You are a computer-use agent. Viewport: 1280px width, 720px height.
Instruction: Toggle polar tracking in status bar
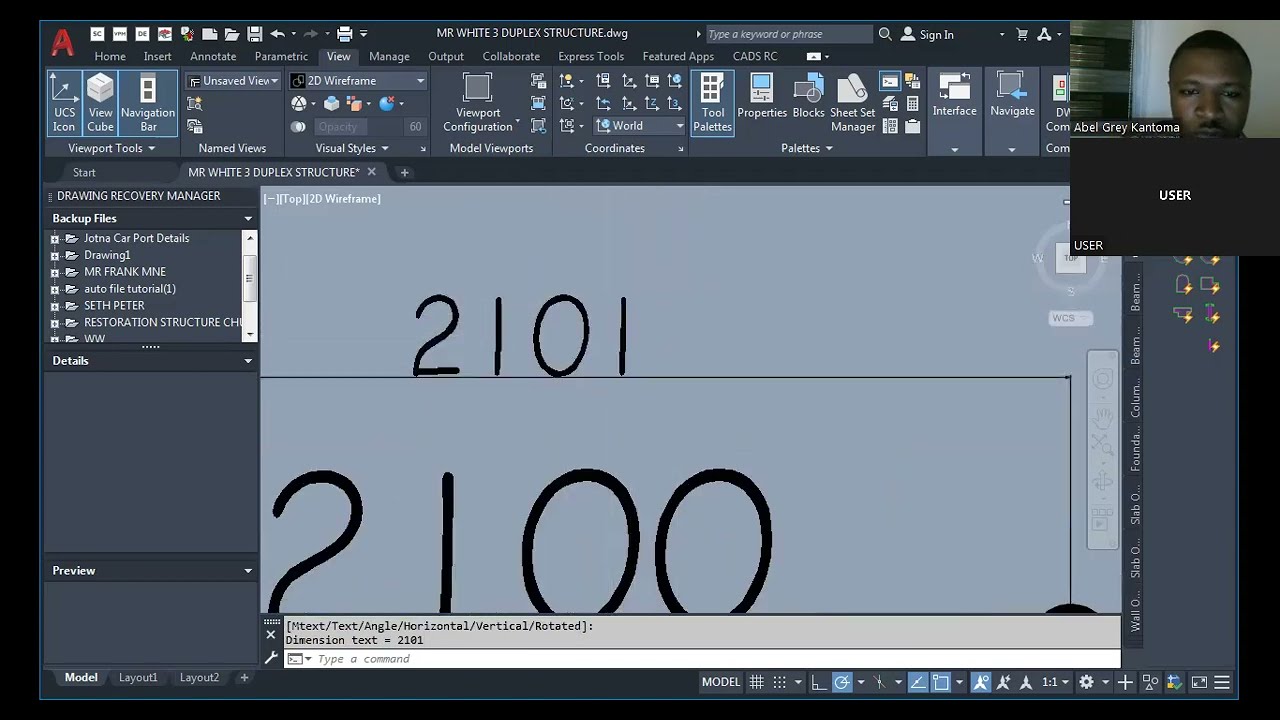(842, 682)
